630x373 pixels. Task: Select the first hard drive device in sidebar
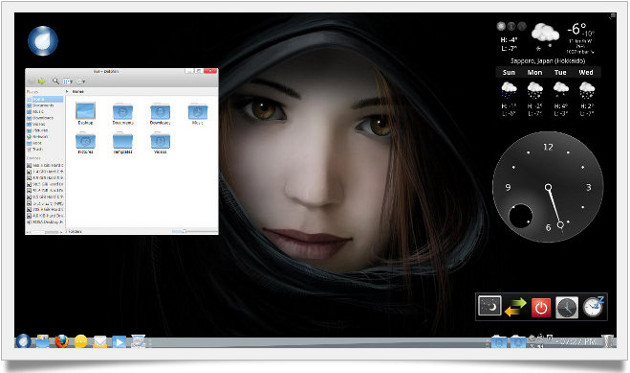tap(45, 165)
